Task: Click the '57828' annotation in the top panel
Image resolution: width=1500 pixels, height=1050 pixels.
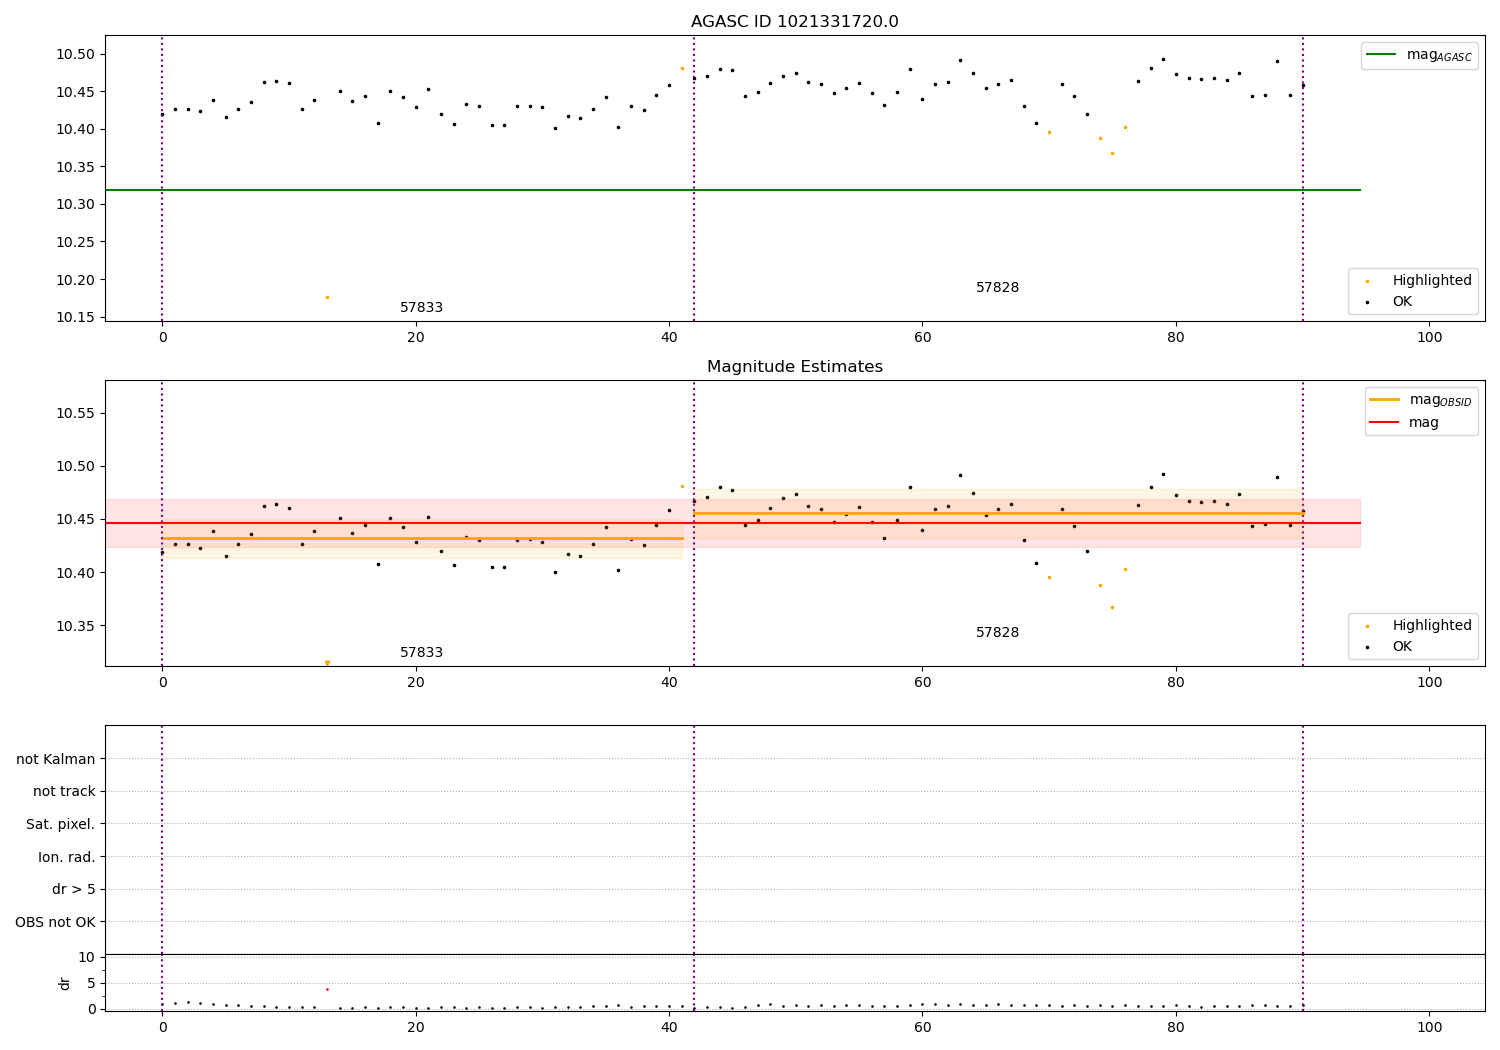Action: click(x=997, y=288)
